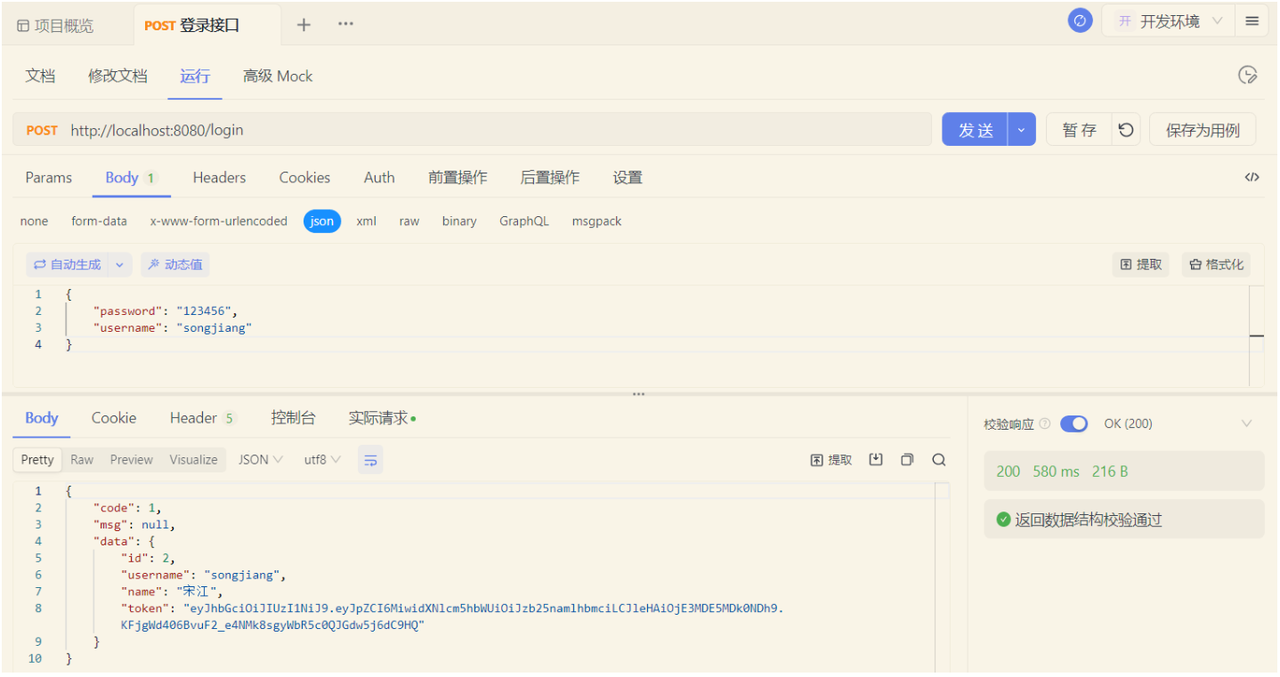
Task: Select the form-data body type
Action: pos(99,221)
